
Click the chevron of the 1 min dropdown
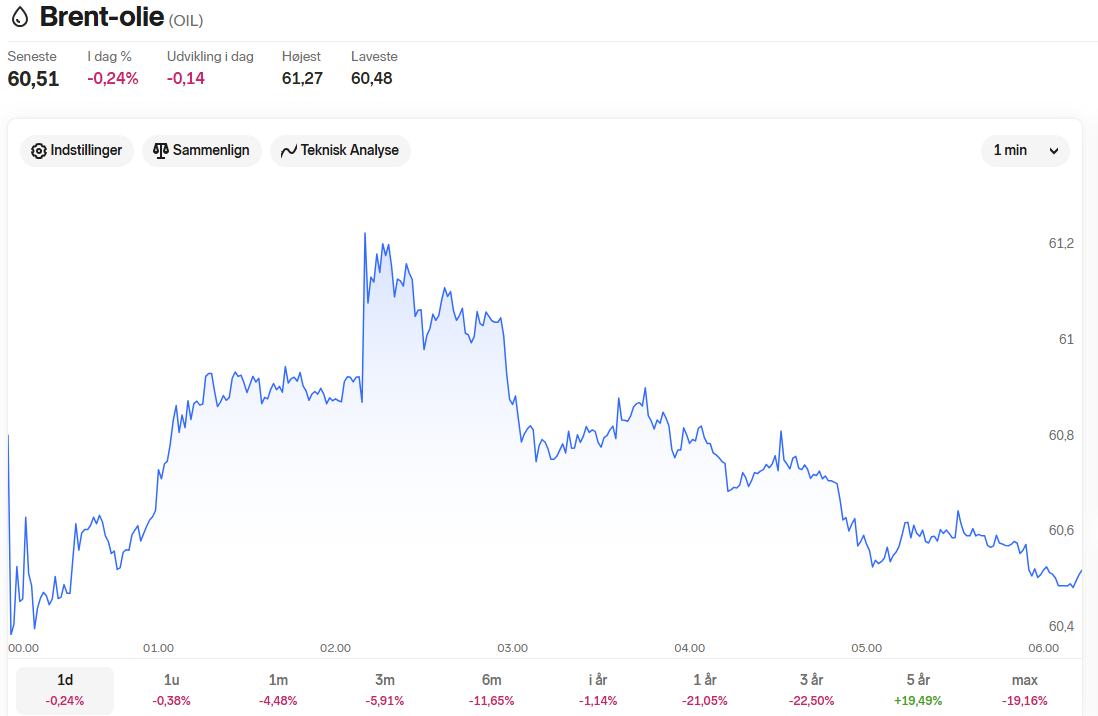click(x=1054, y=151)
